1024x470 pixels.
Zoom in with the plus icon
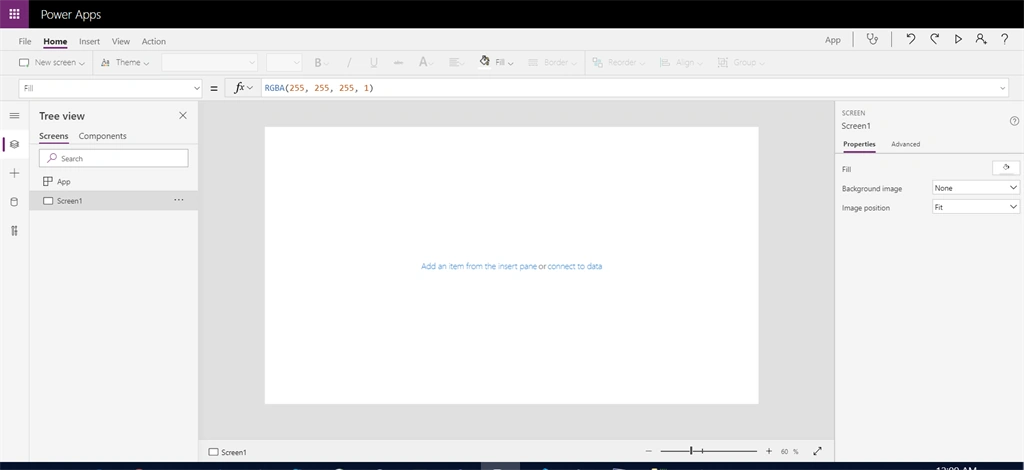(769, 451)
